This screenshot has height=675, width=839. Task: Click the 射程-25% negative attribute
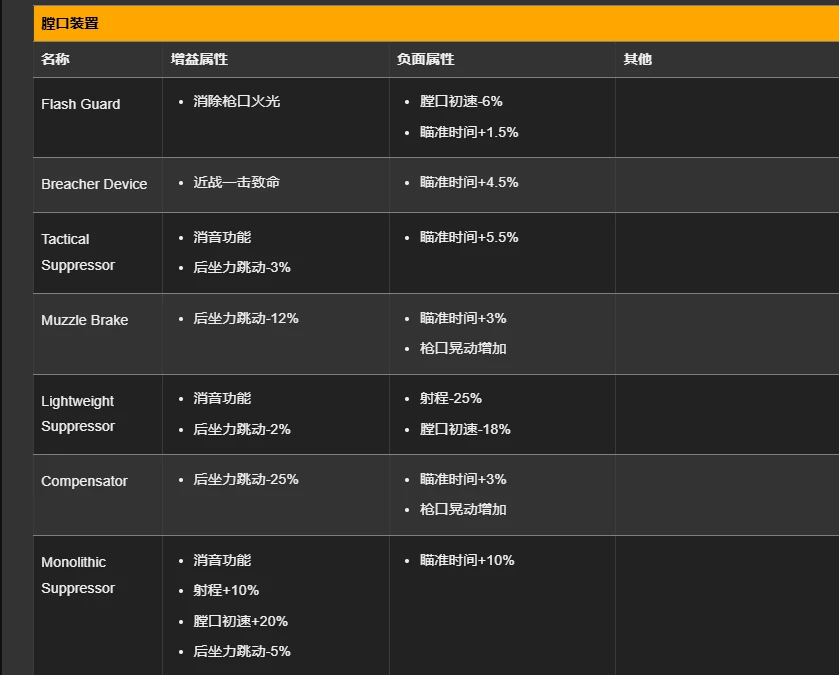451,398
